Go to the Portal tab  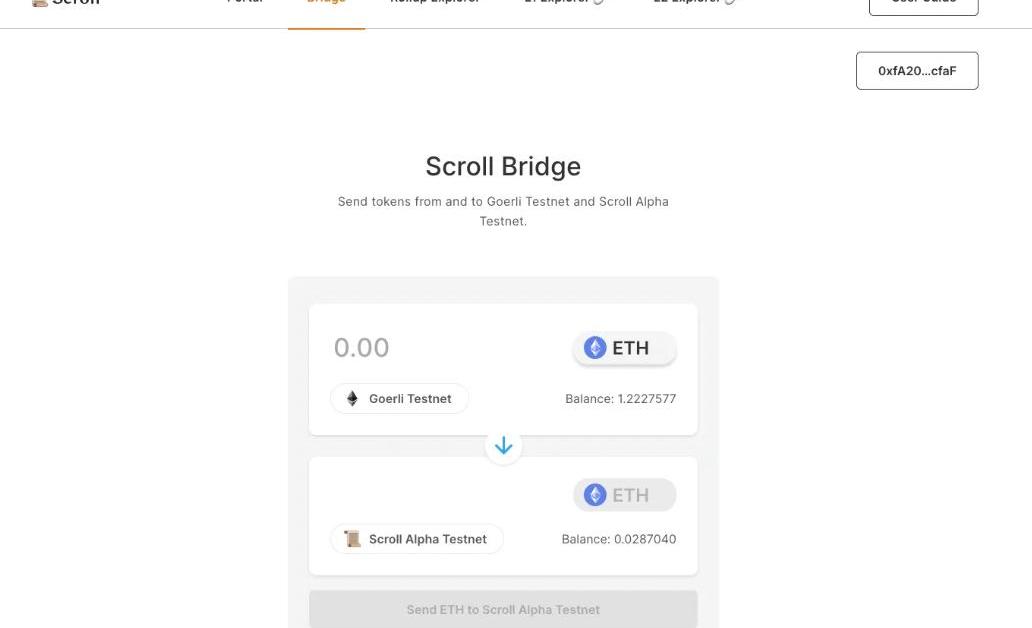coord(245,3)
